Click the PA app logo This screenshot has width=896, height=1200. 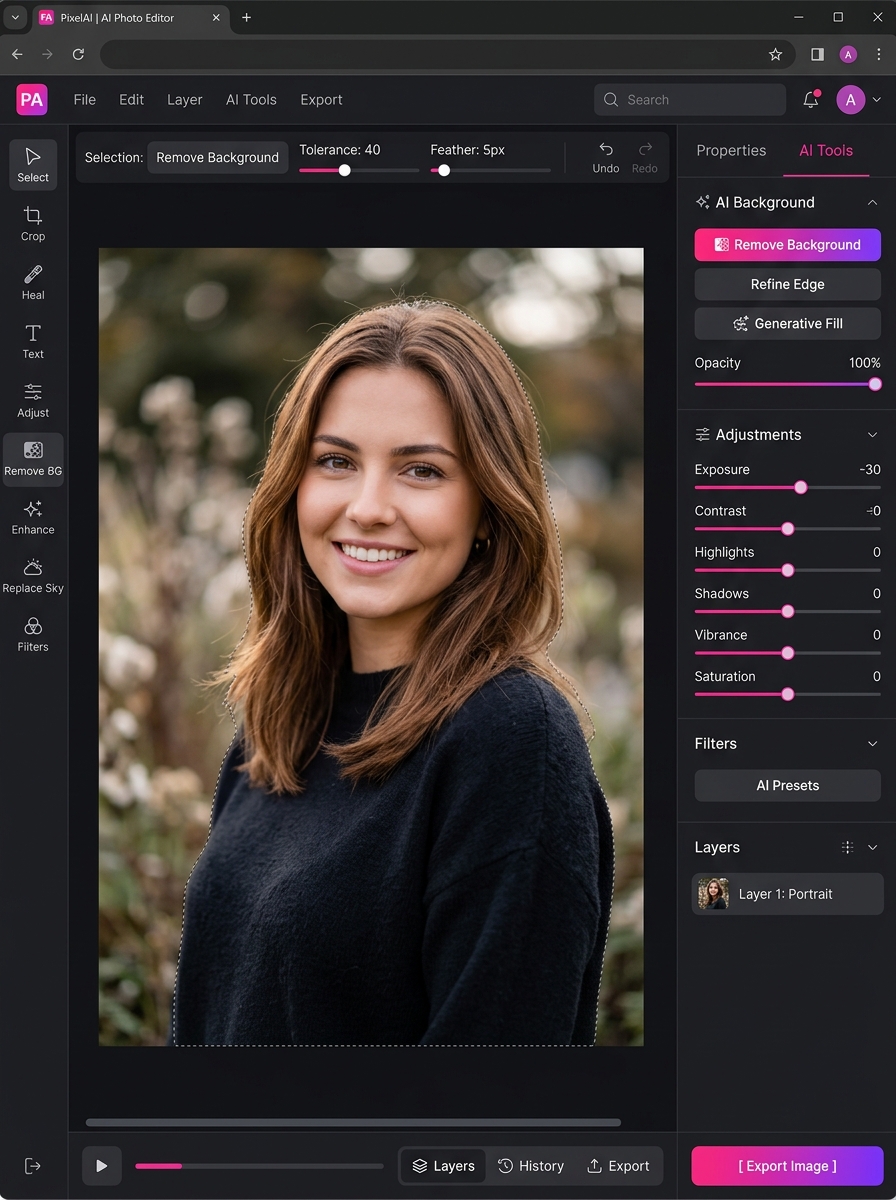tap(32, 99)
